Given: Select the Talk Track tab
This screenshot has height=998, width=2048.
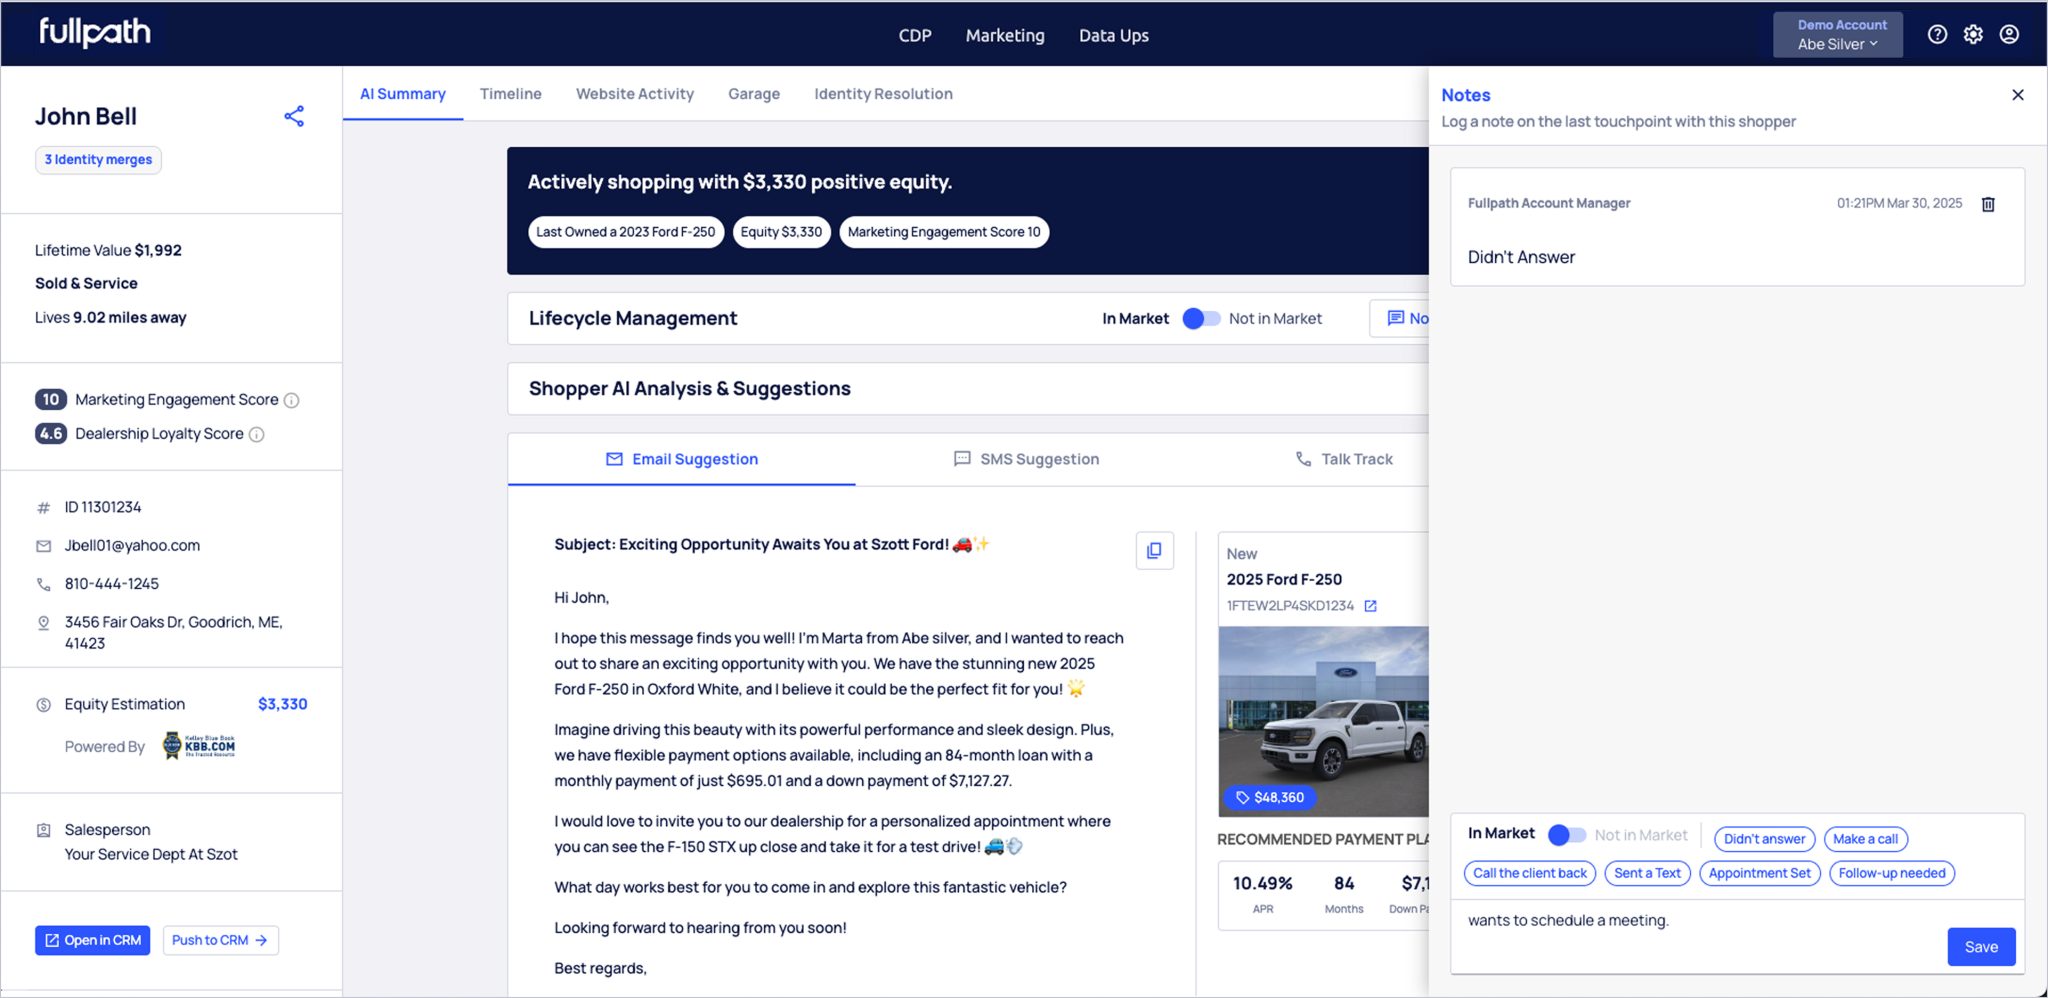Looking at the screenshot, I should point(1344,459).
